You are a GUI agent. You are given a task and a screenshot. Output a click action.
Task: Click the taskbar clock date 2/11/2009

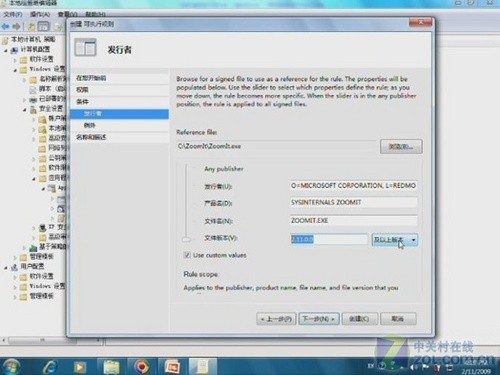click(476, 371)
